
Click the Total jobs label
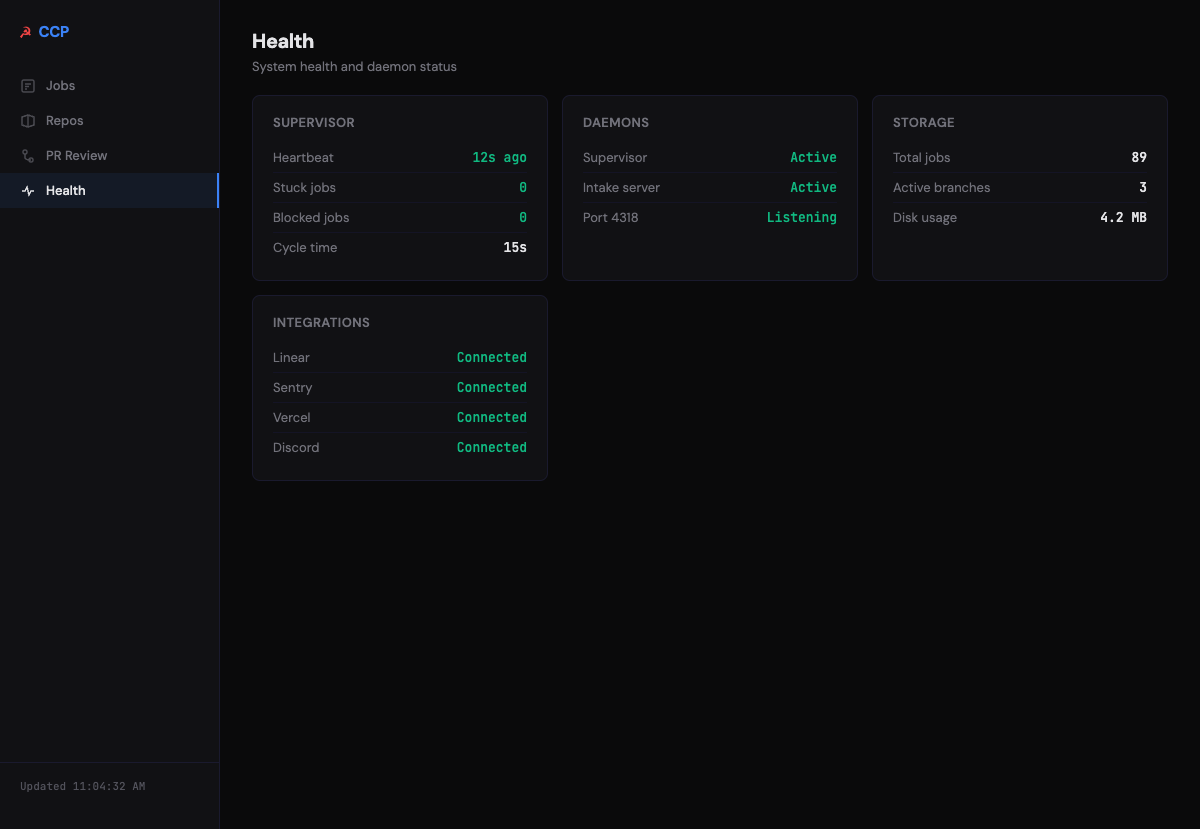pyautogui.click(x=922, y=158)
